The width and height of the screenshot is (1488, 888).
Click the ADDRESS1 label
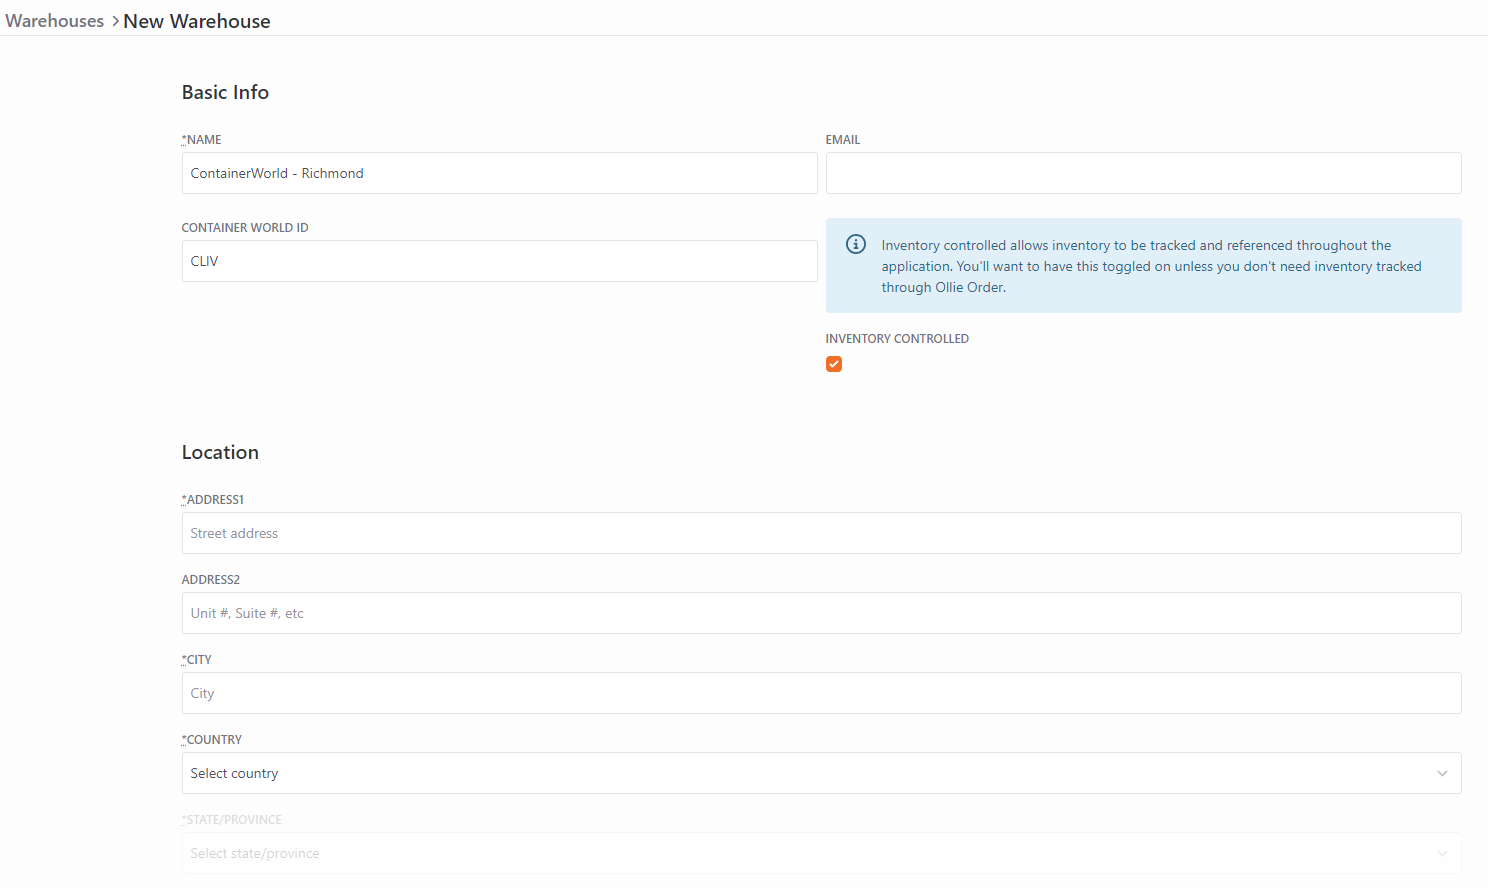pos(213,500)
